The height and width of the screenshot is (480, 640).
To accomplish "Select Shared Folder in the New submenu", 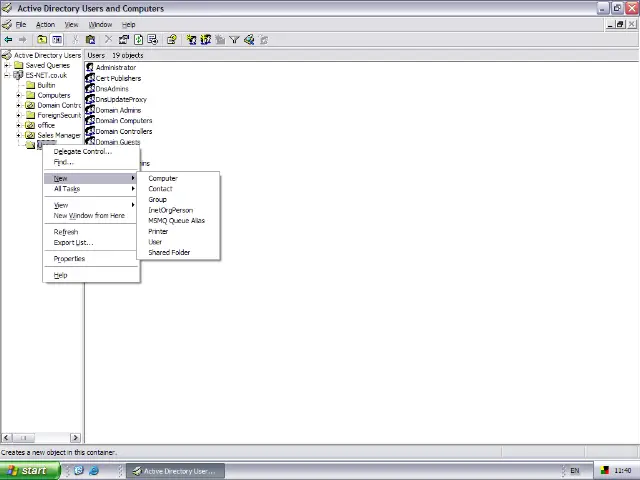I will 178,252.
